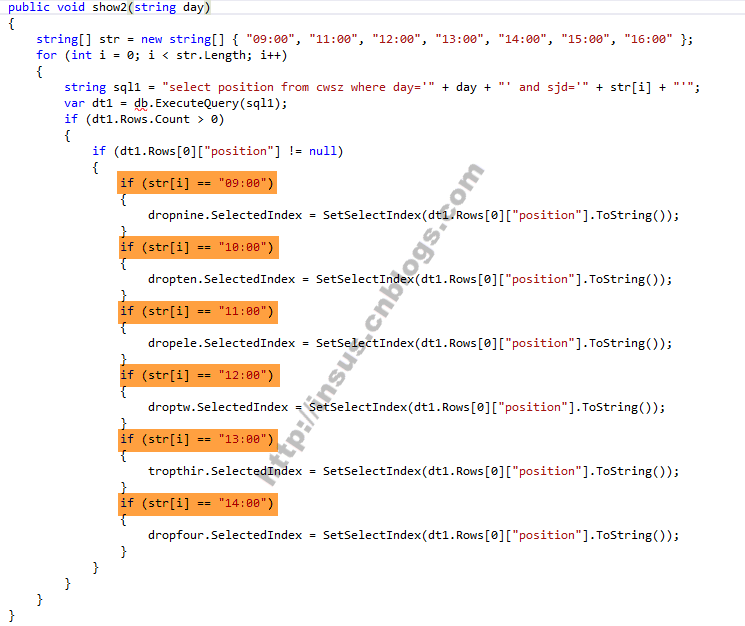This screenshot has width=745, height=626.
Task: Click the dropten.SelectedIndex assignment line
Action: 410,279
